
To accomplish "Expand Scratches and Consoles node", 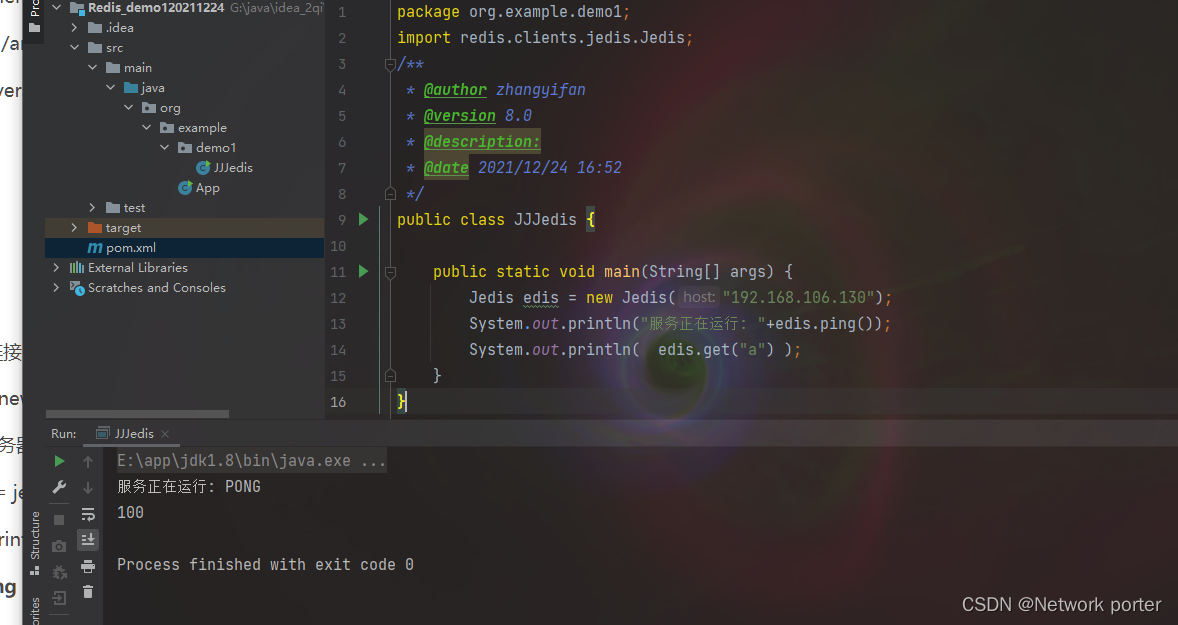I will tap(56, 288).
